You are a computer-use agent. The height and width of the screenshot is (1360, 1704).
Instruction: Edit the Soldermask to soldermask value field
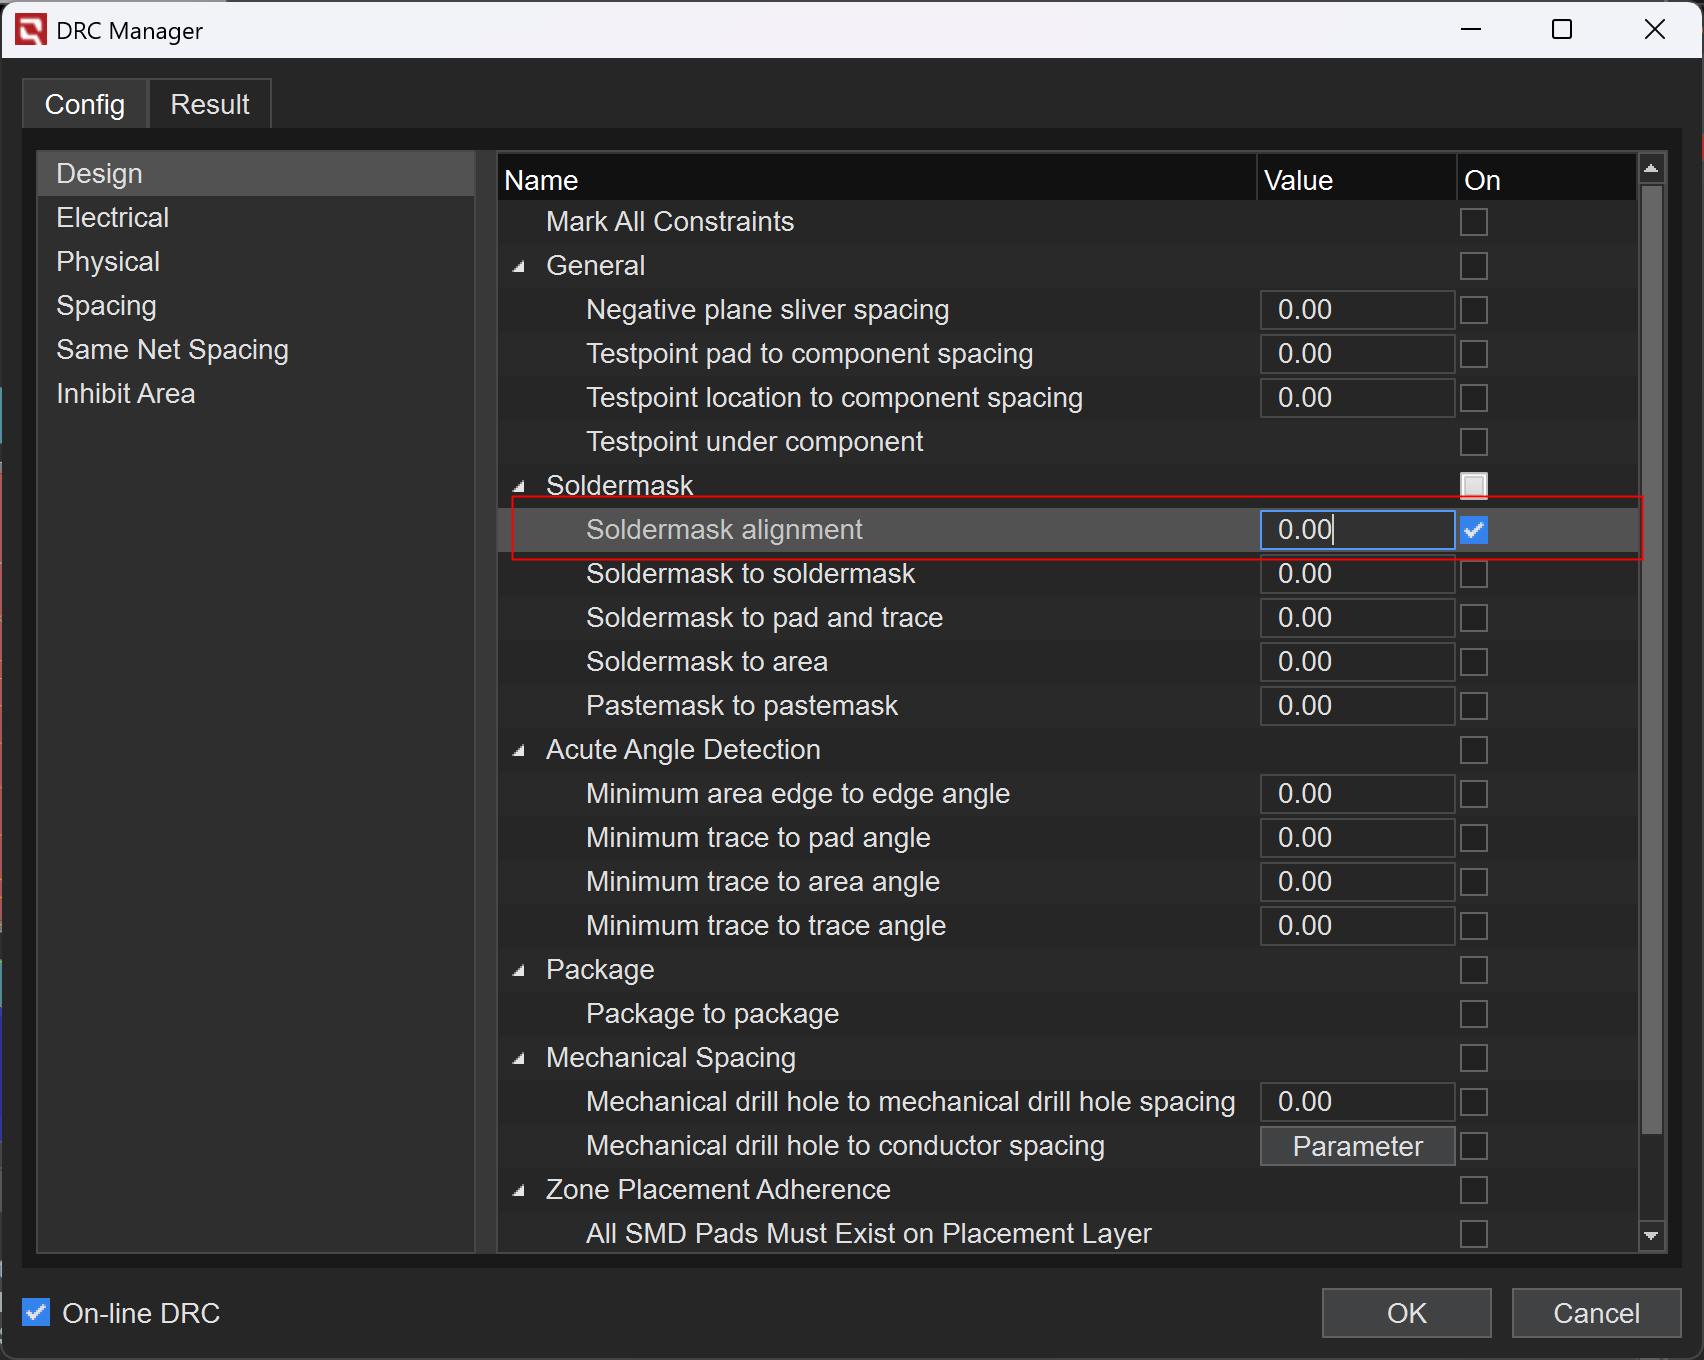[x=1356, y=574]
